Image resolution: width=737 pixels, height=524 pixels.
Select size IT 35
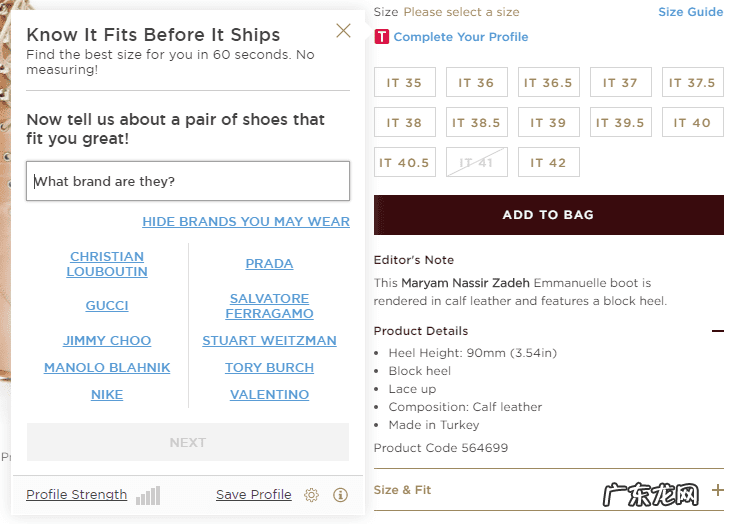point(404,83)
